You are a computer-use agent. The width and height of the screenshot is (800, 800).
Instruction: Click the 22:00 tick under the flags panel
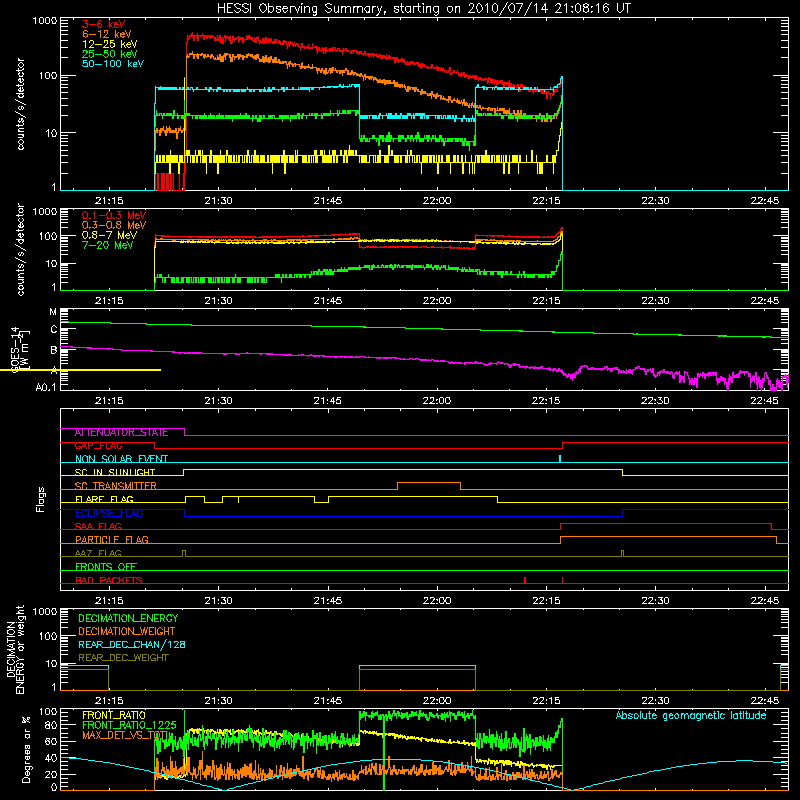437,601
